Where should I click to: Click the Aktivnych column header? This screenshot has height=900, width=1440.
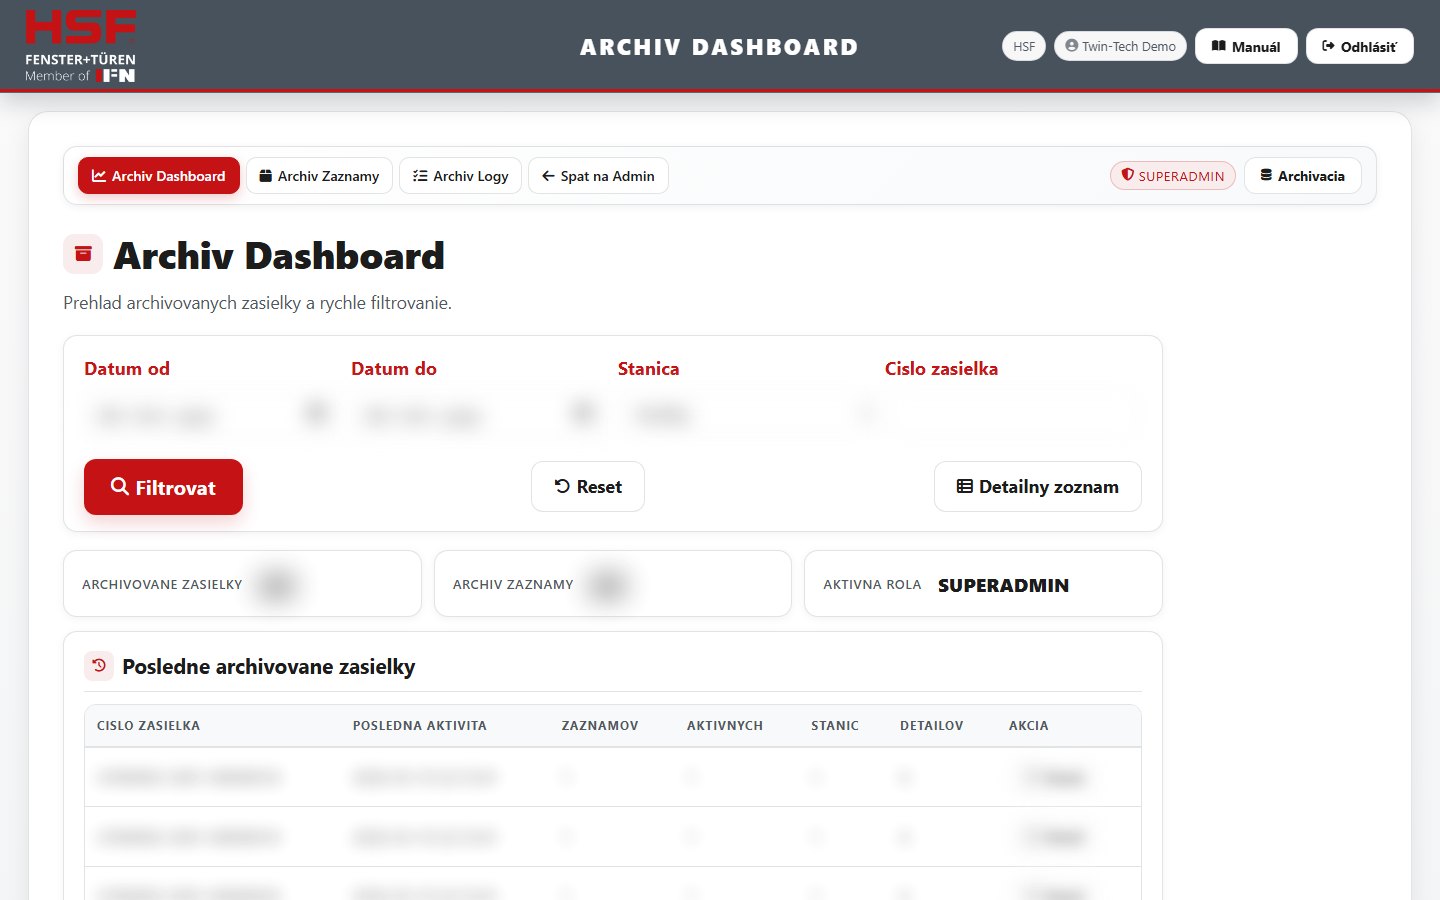[x=725, y=726]
